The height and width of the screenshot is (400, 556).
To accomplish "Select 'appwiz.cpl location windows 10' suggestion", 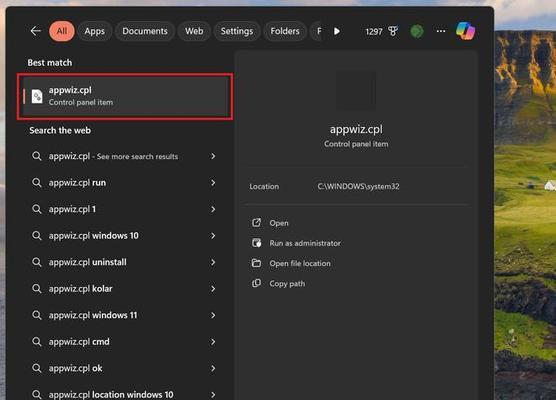I will (x=125, y=394).
